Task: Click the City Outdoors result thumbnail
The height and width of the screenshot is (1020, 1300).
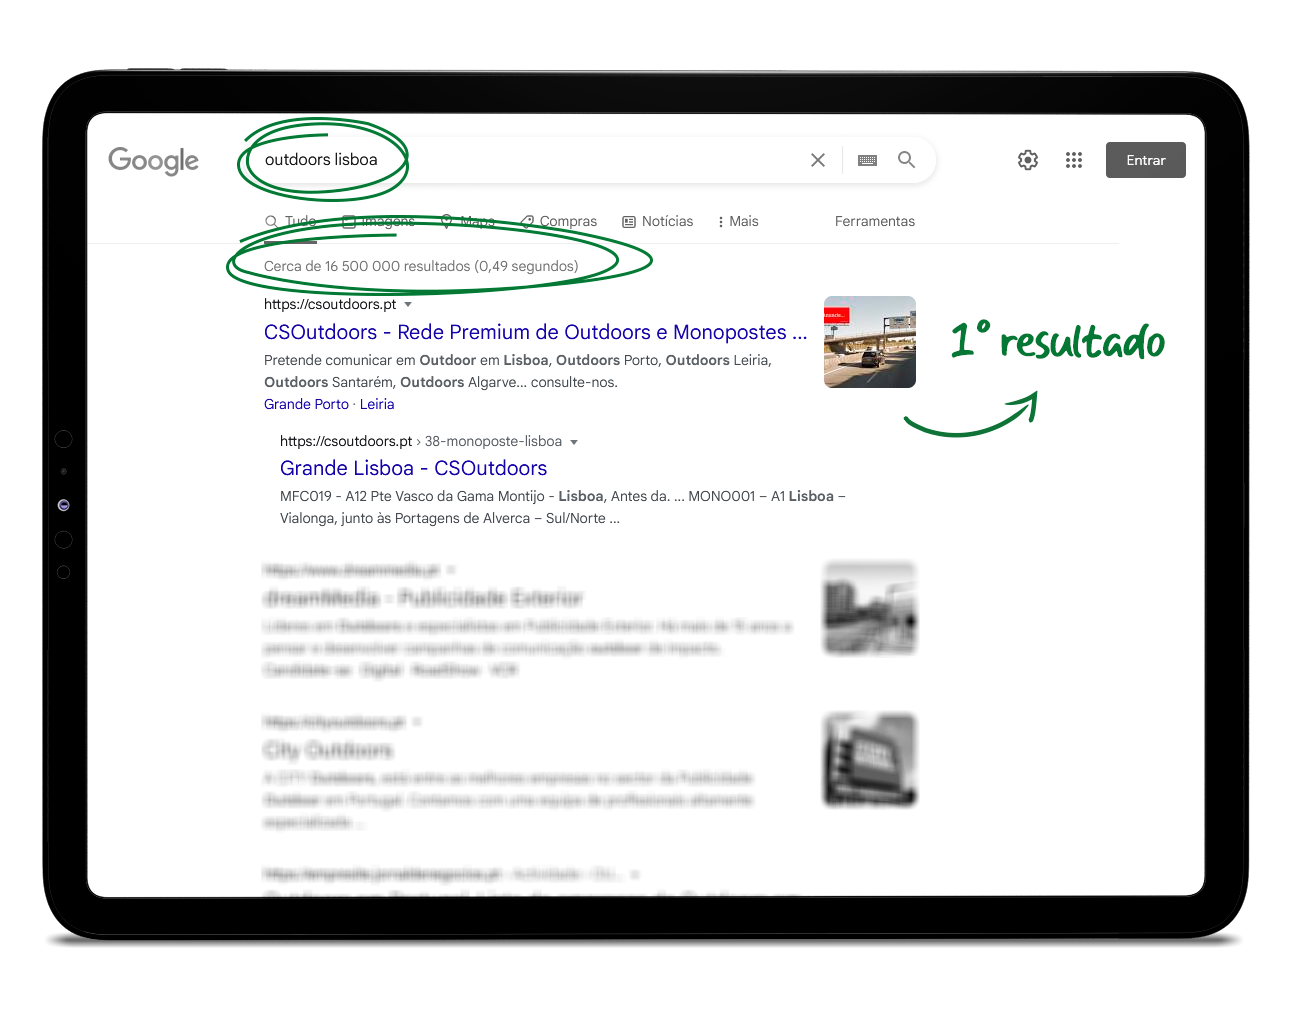Action: point(870,760)
